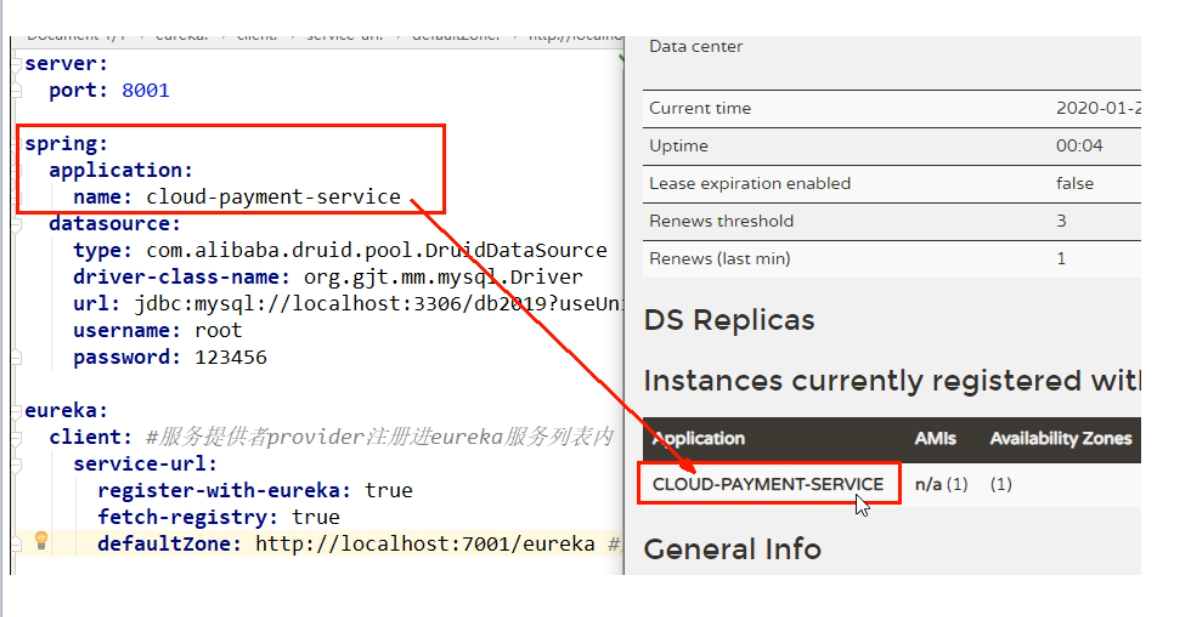Click the register-with-eureka: true line
The width and height of the screenshot is (1189, 617).
tap(255, 490)
